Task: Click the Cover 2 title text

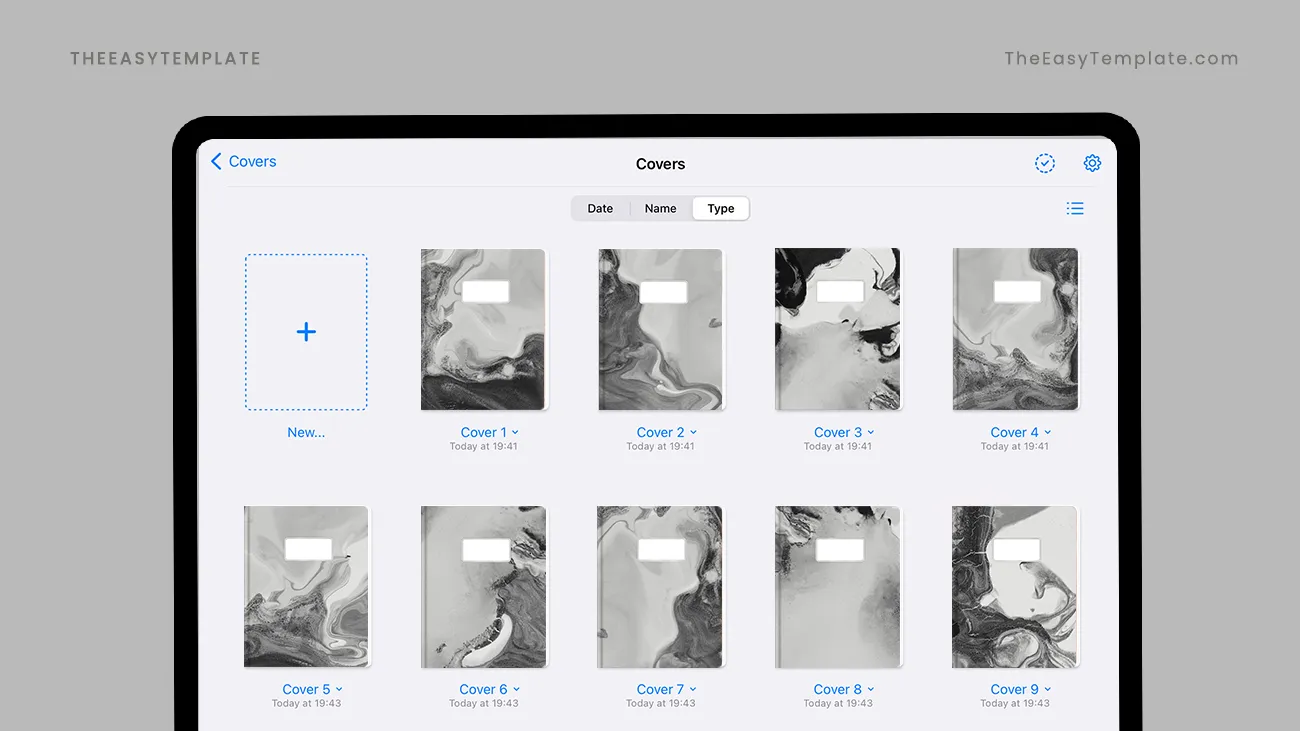Action: (x=660, y=433)
